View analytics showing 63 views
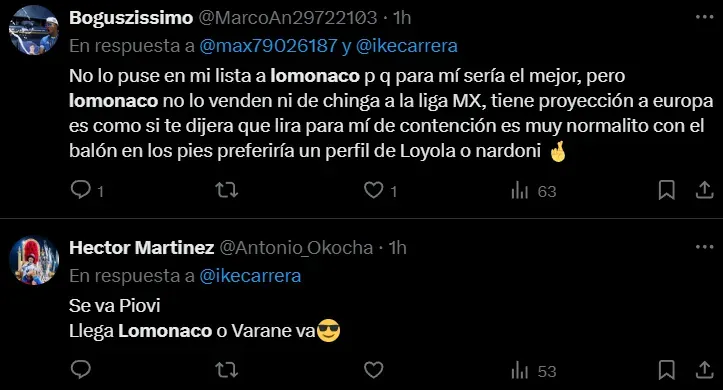This screenshot has height=390, width=723. 533,191
